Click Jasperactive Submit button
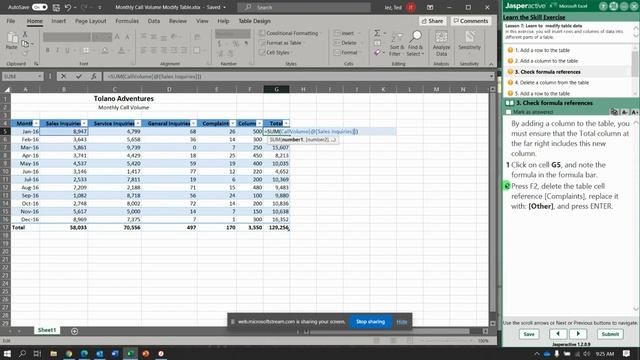The width and height of the screenshot is (640, 360). click(610, 334)
